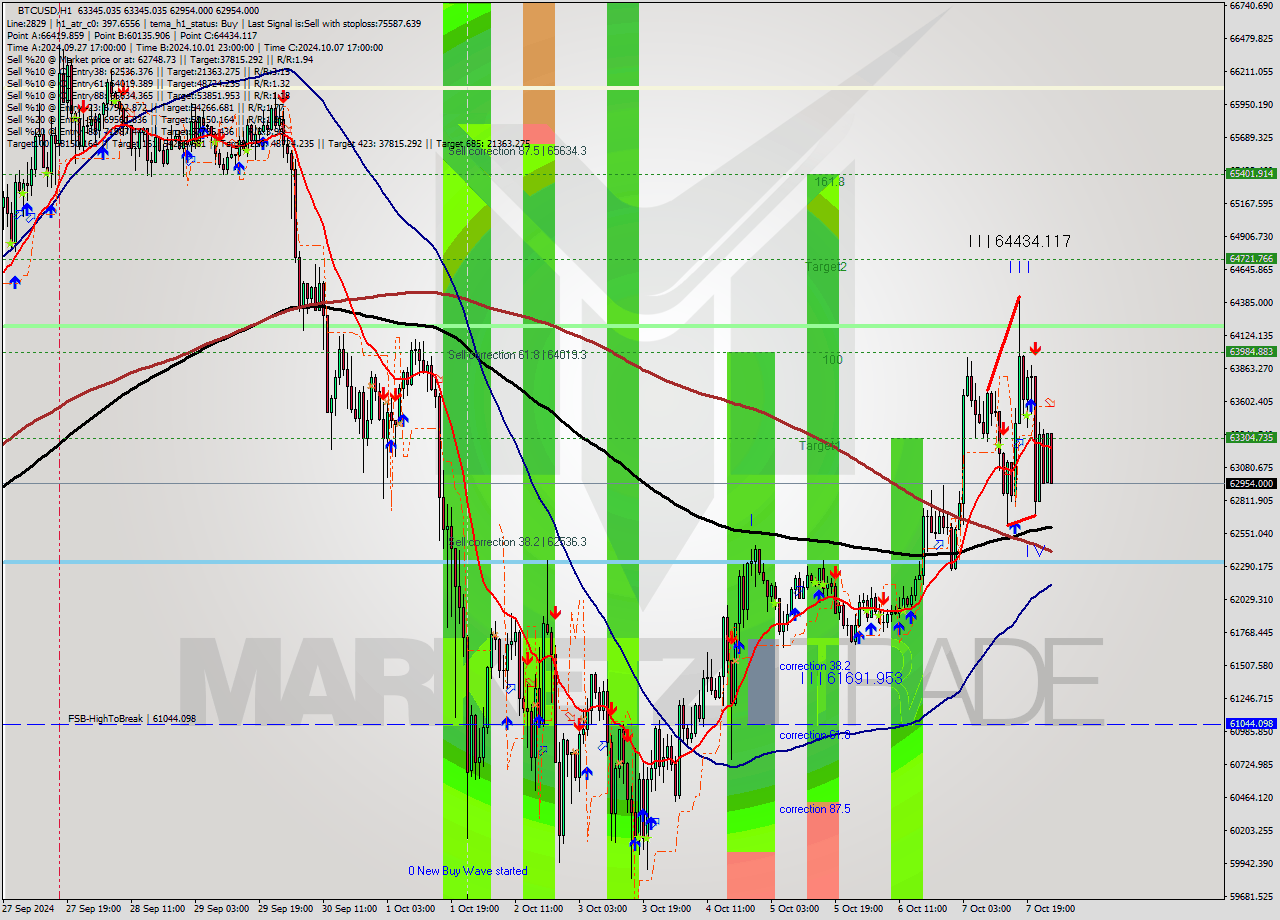The height and width of the screenshot is (920, 1280).
Task: Click the 66740.620 price axis label
Action: [1251, 5]
